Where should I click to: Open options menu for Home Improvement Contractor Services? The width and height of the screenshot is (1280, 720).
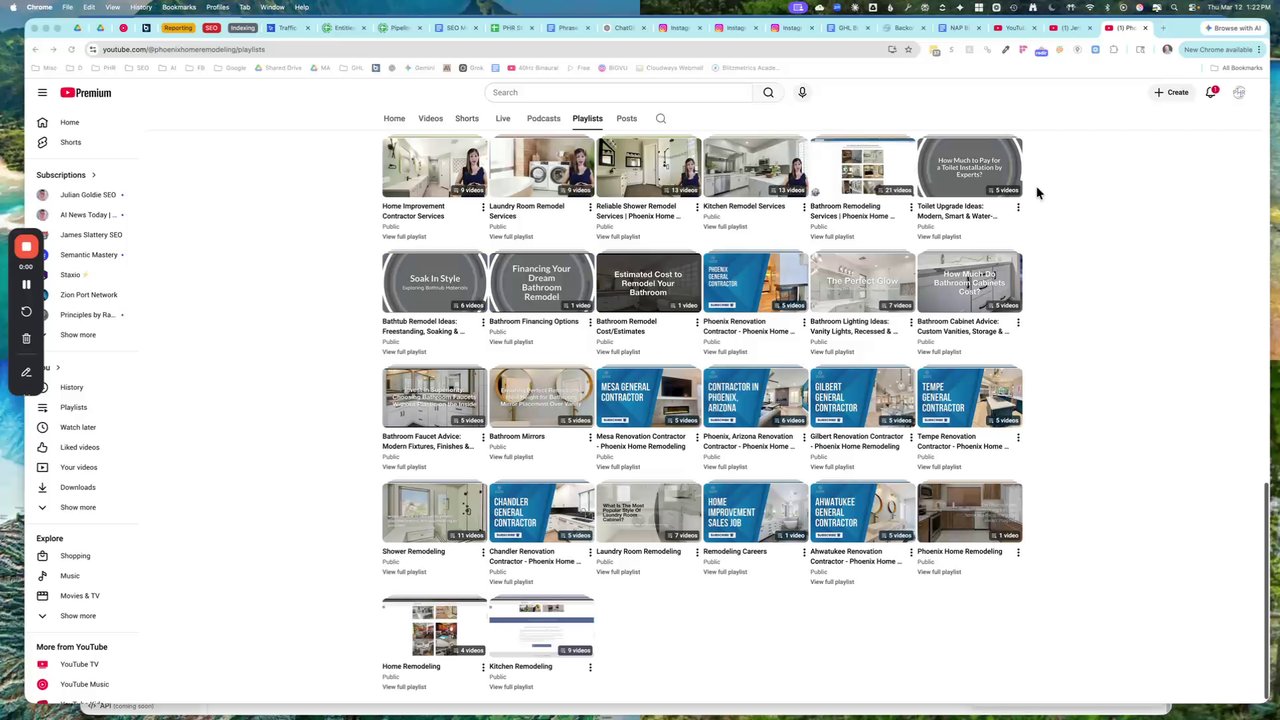pyautogui.click(x=483, y=207)
